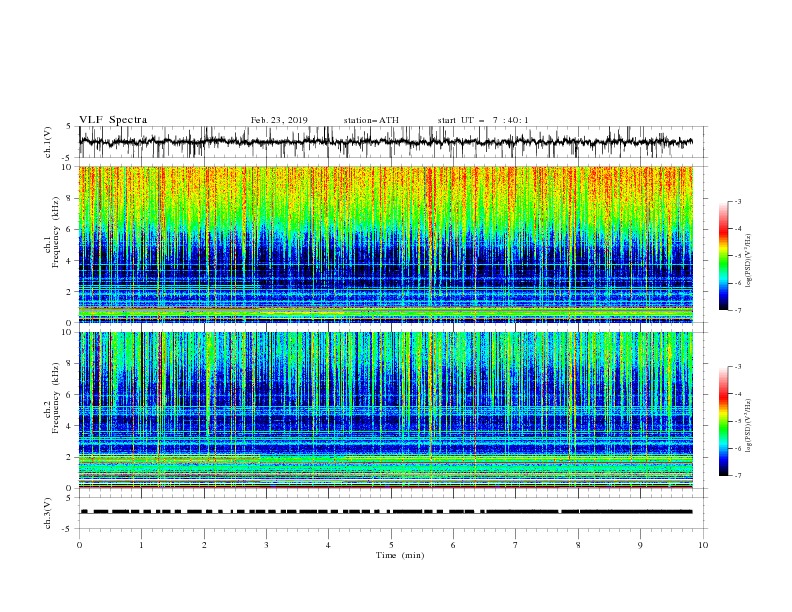
Task: Click the "station=ATH" header label
Action: (371, 120)
